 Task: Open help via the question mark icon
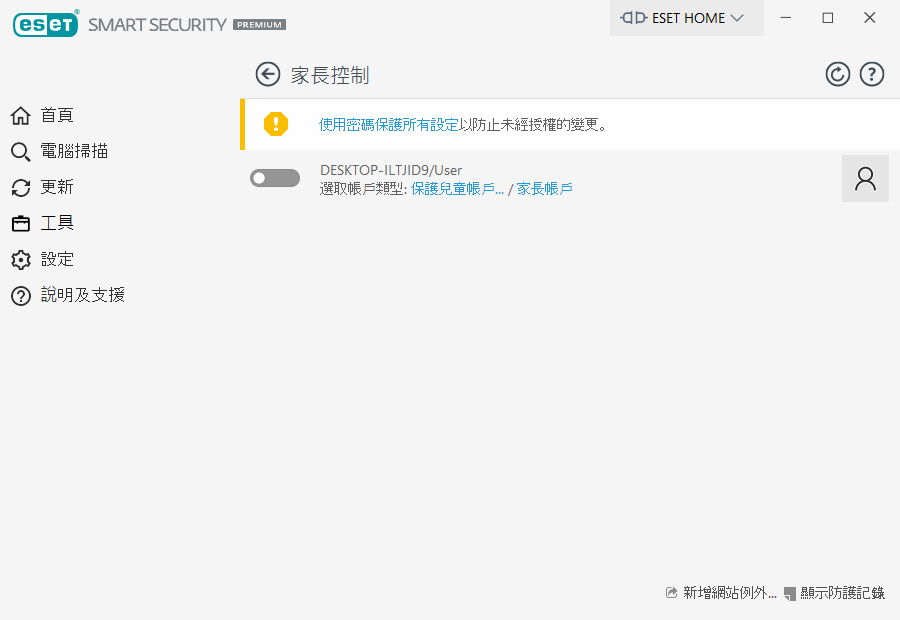[872, 74]
